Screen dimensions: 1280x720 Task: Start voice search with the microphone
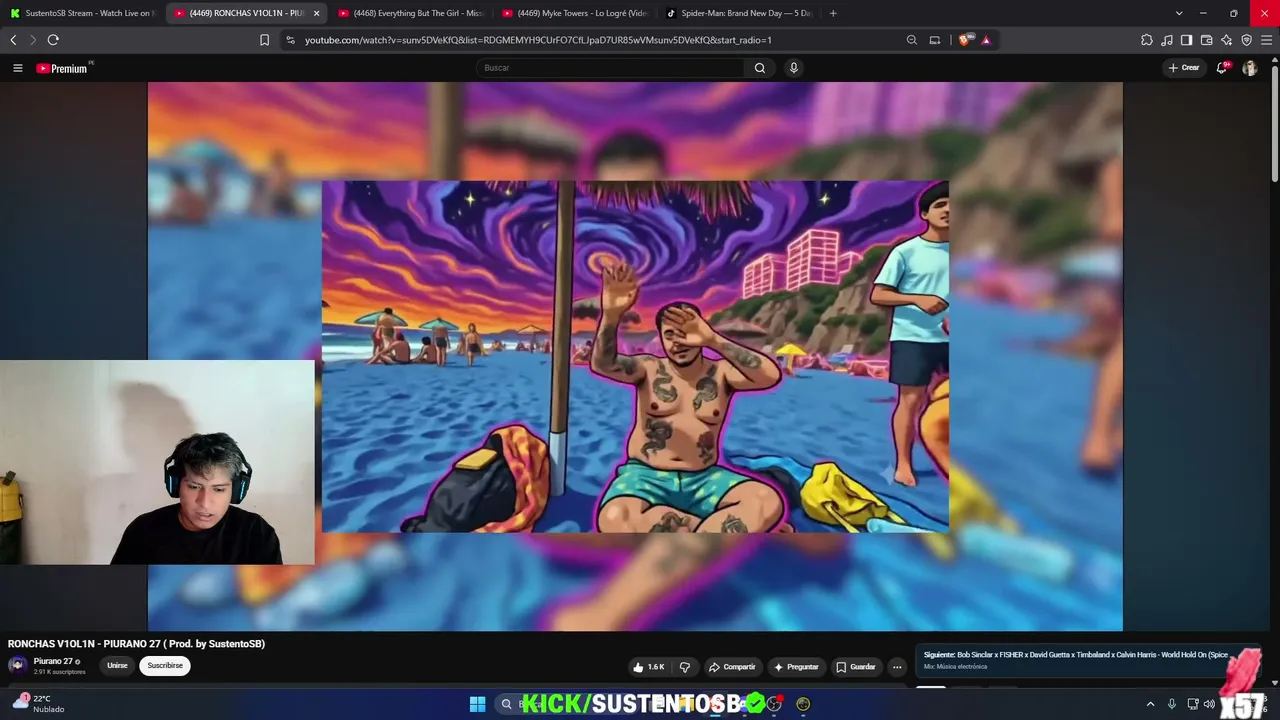coord(794,68)
